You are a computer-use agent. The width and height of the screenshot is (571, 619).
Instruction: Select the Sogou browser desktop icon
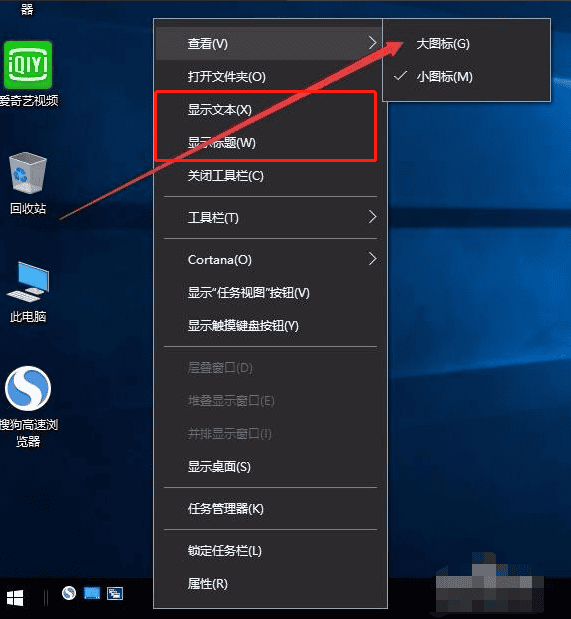[28, 388]
